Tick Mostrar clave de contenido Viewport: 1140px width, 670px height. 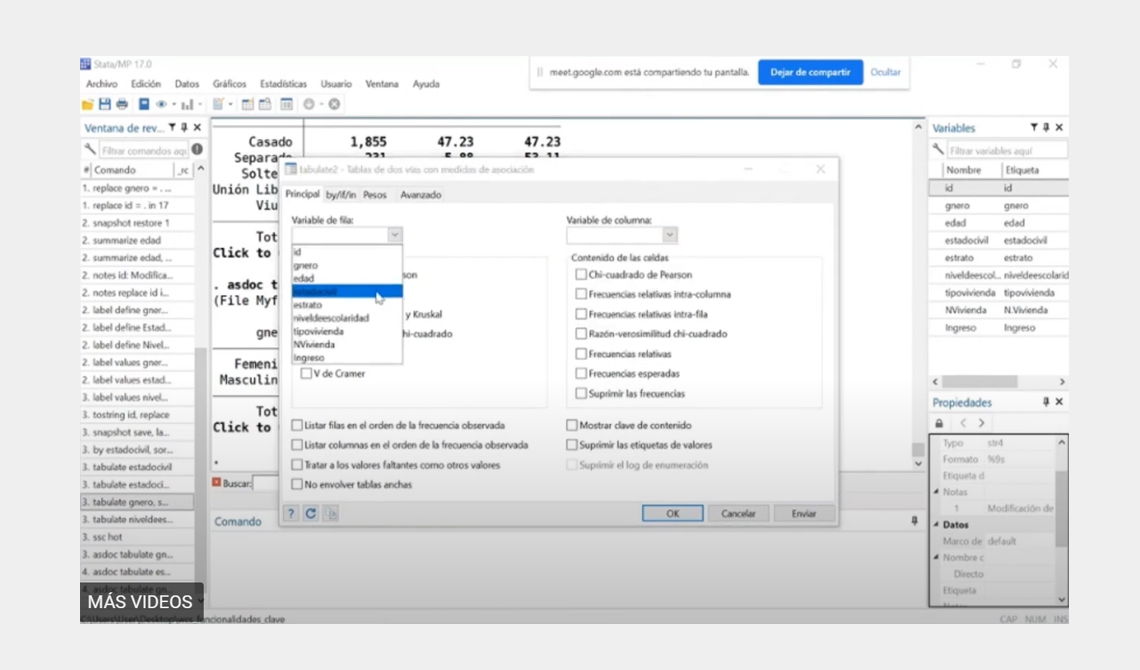[572, 425]
